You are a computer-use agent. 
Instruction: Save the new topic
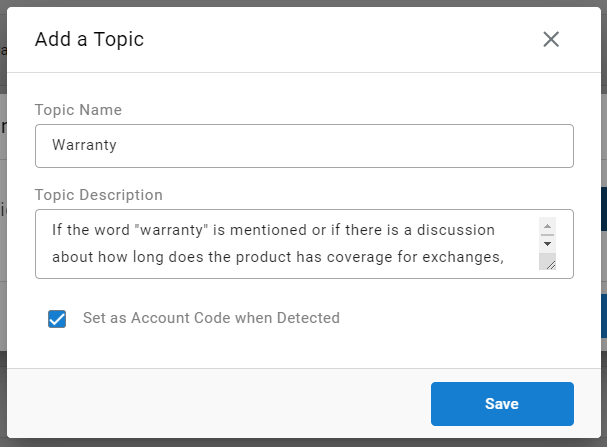click(502, 404)
